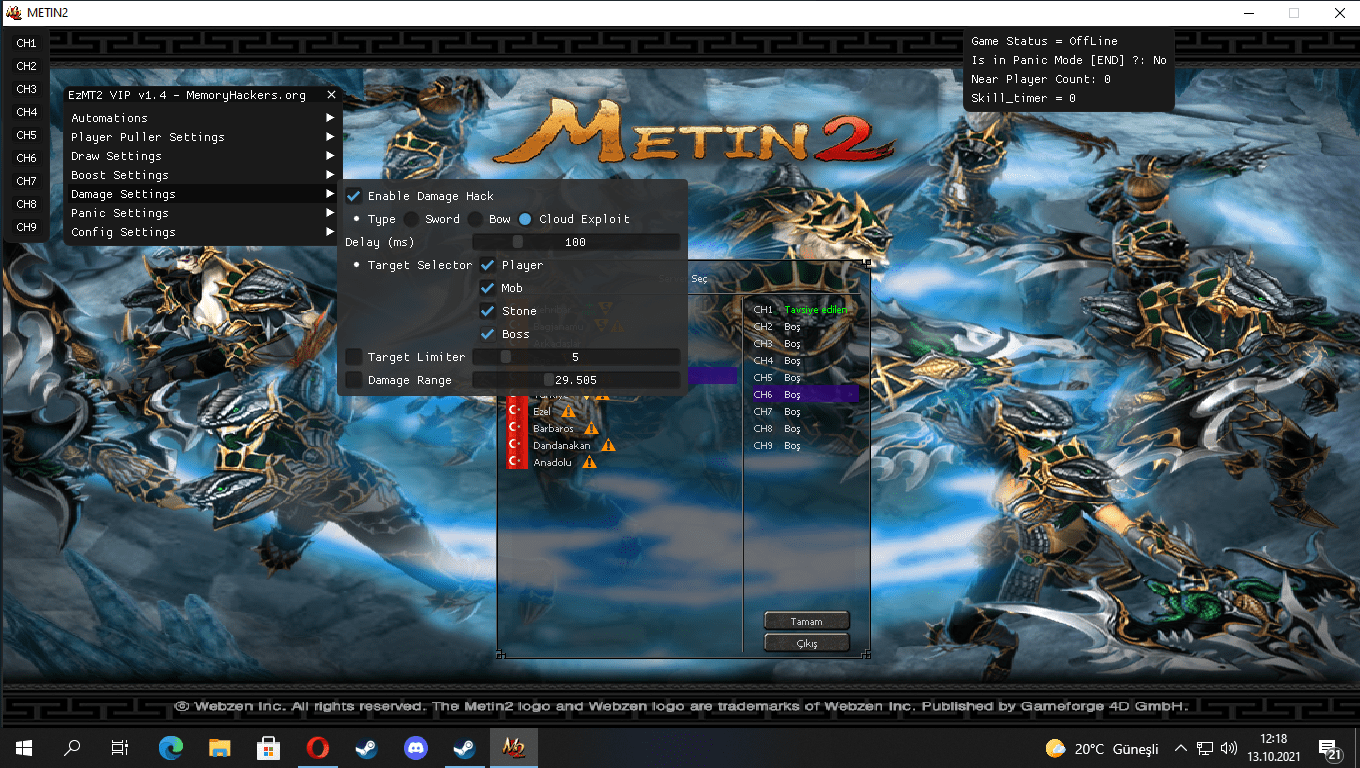Open the notification center icon
The width and height of the screenshot is (1360, 768).
(x=1330, y=749)
